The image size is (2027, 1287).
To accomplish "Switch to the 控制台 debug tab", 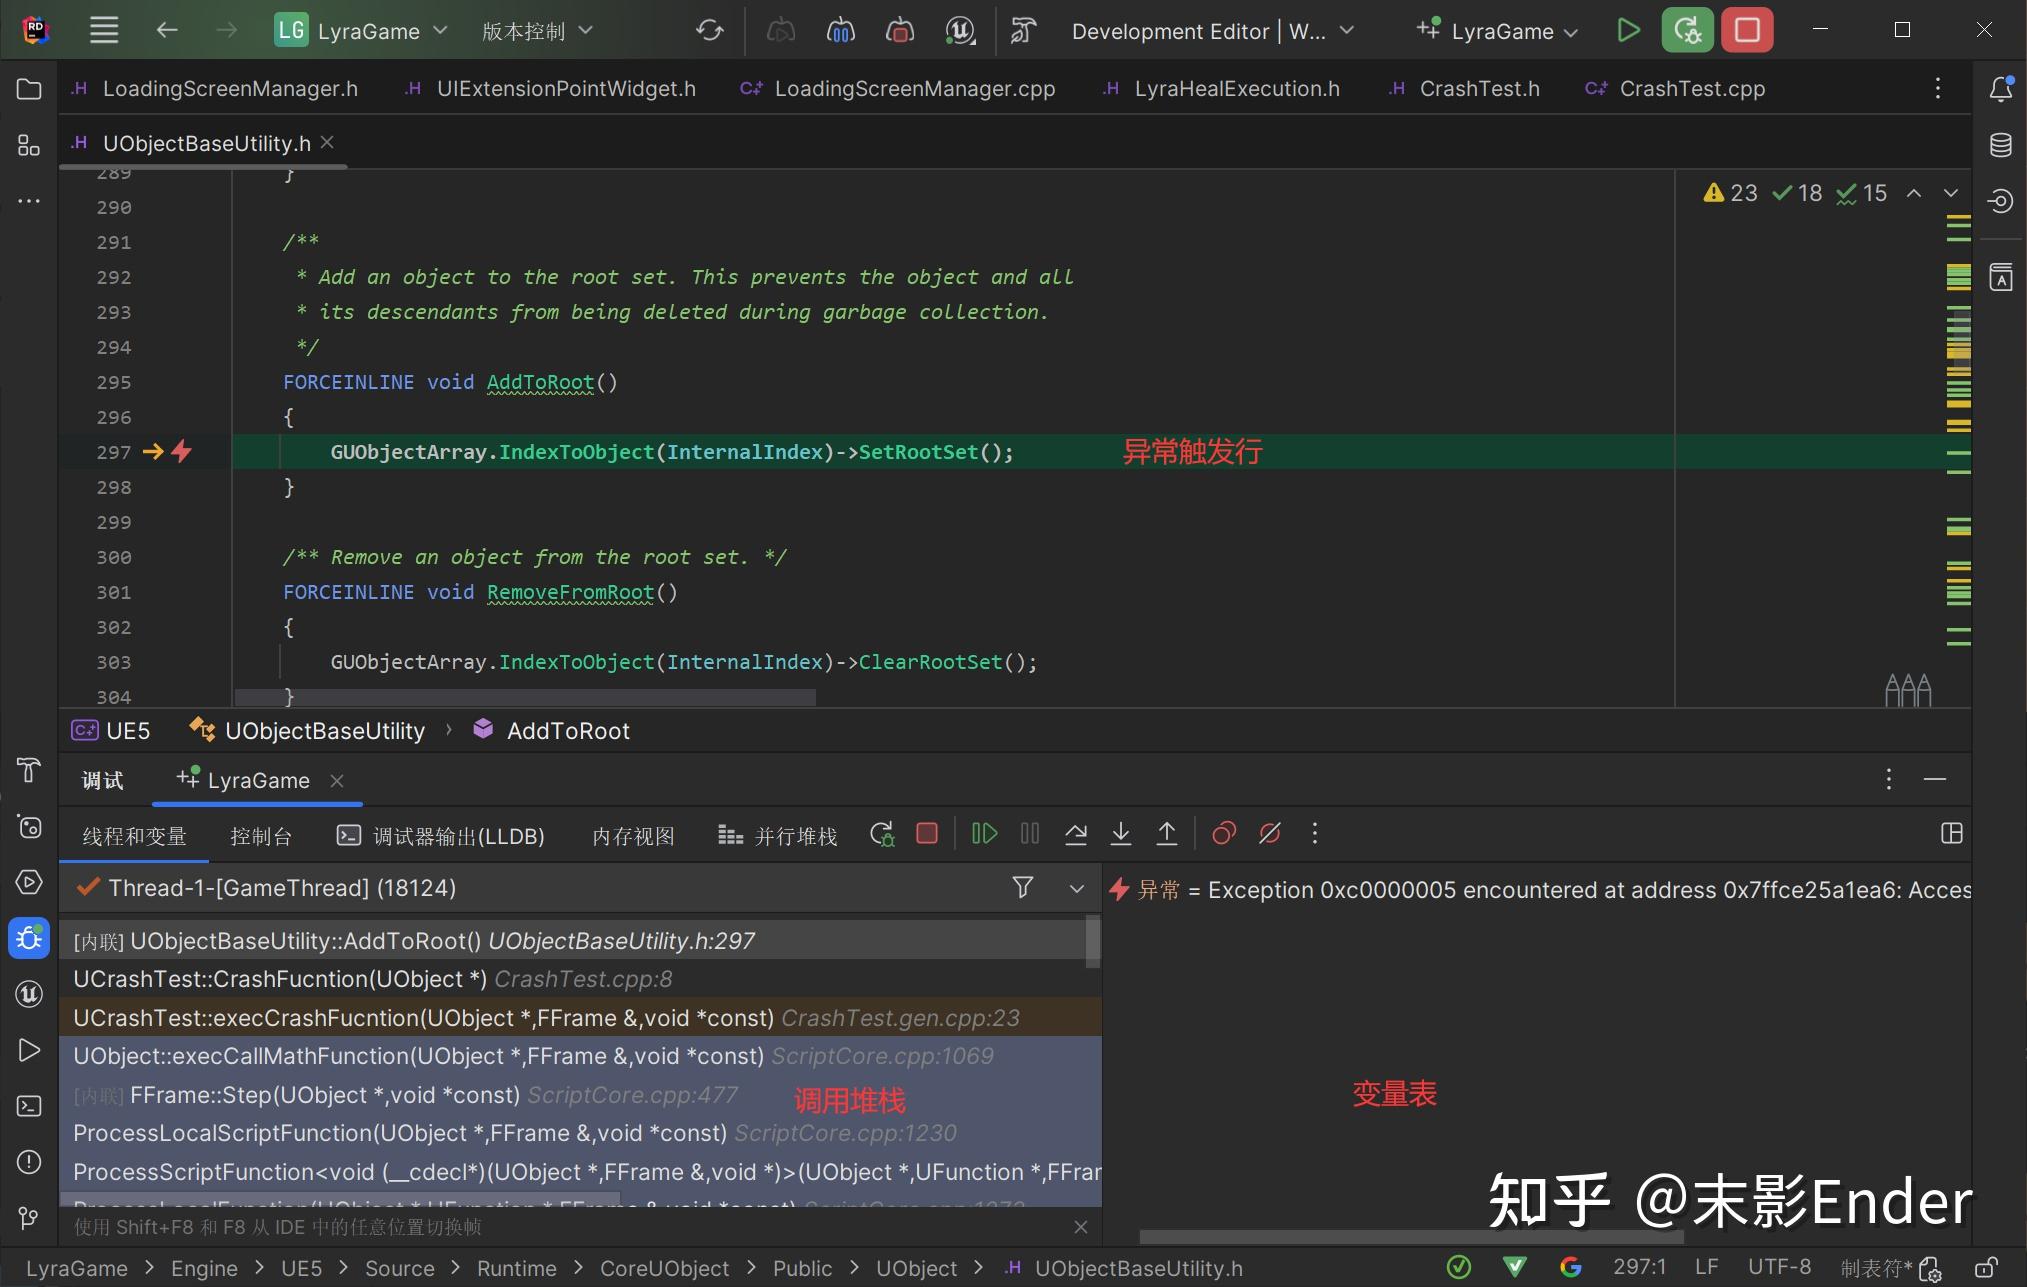I will coord(260,836).
